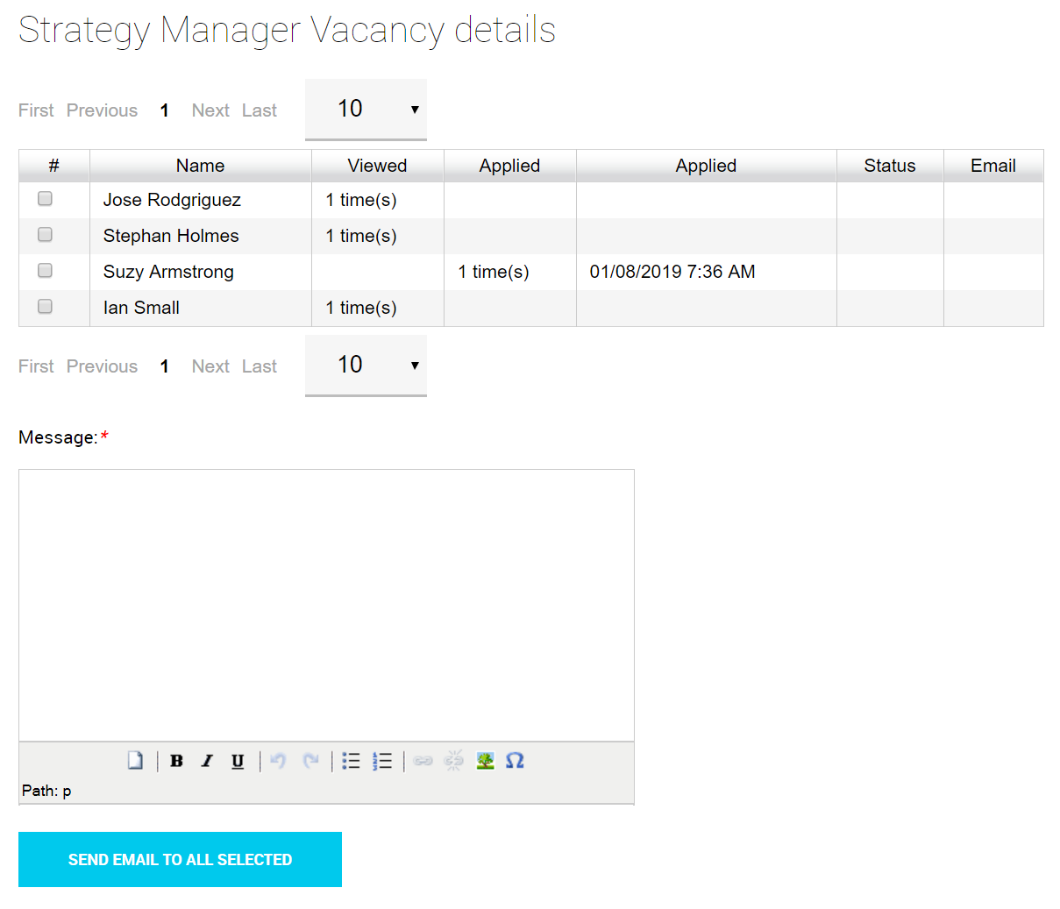Click the Strategy Manager Vacancy details heading
Screen dimensions: 1060x909
tap(287, 30)
